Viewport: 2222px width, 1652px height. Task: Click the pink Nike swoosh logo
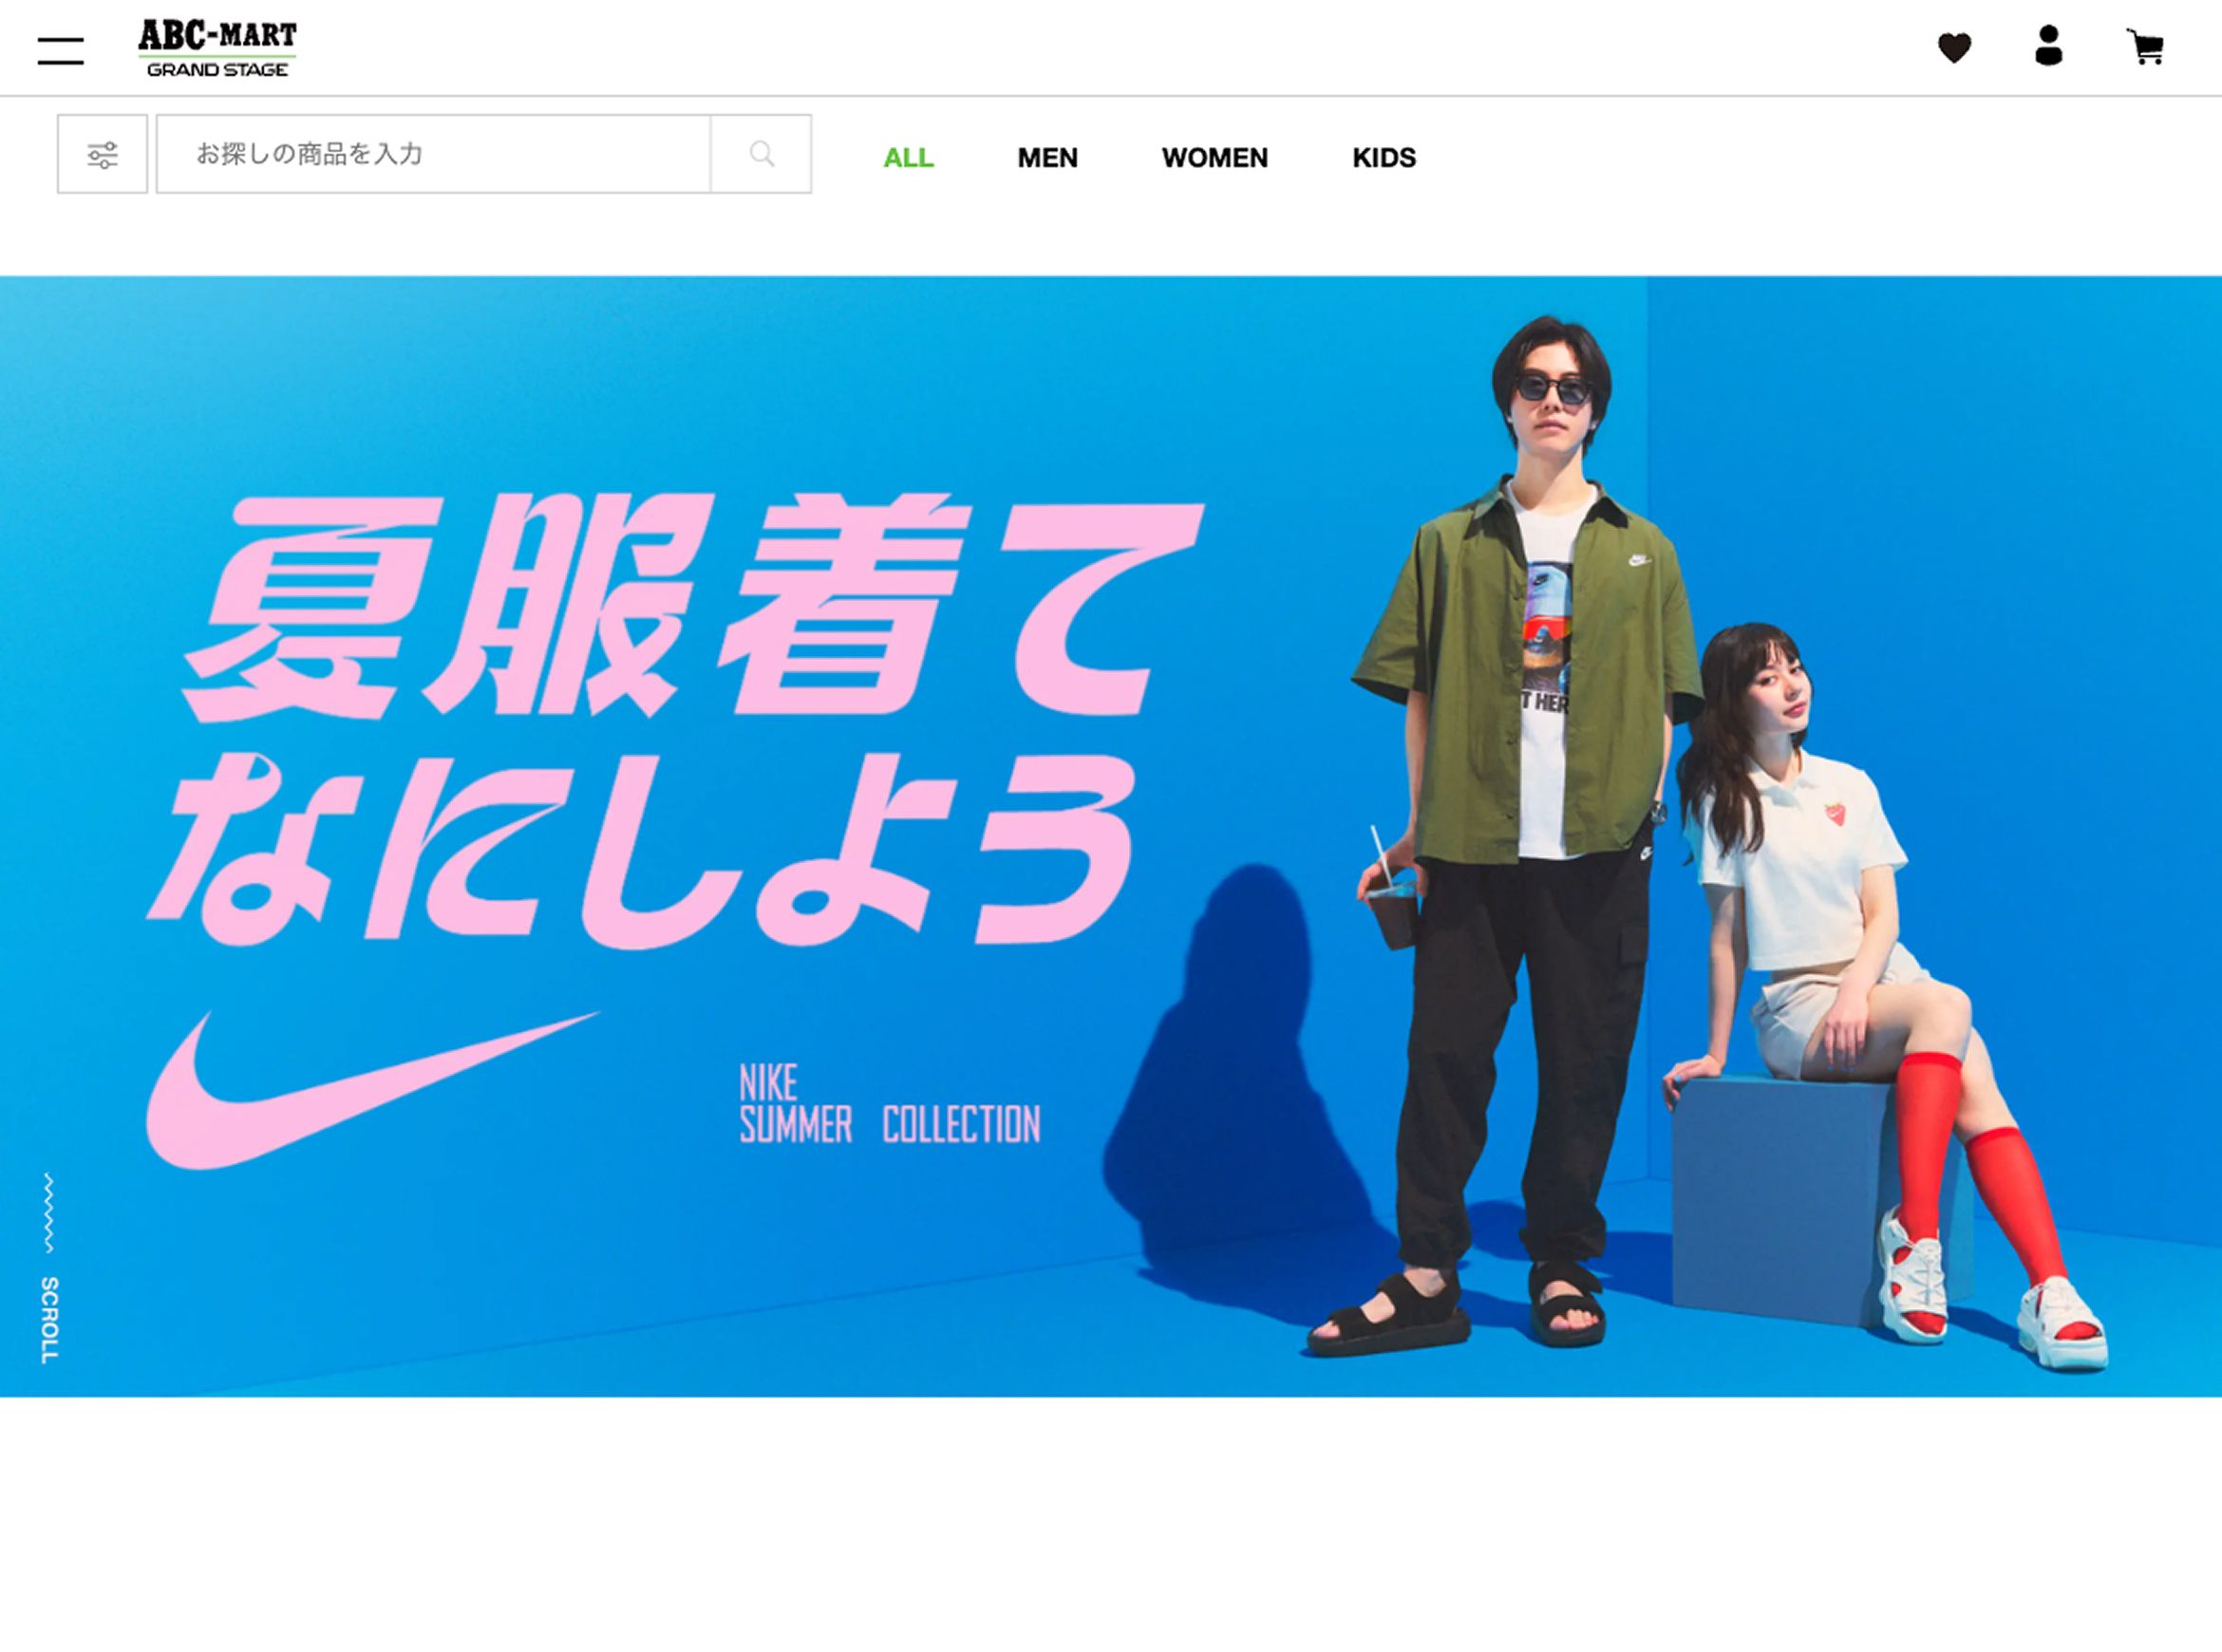click(x=372, y=1088)
